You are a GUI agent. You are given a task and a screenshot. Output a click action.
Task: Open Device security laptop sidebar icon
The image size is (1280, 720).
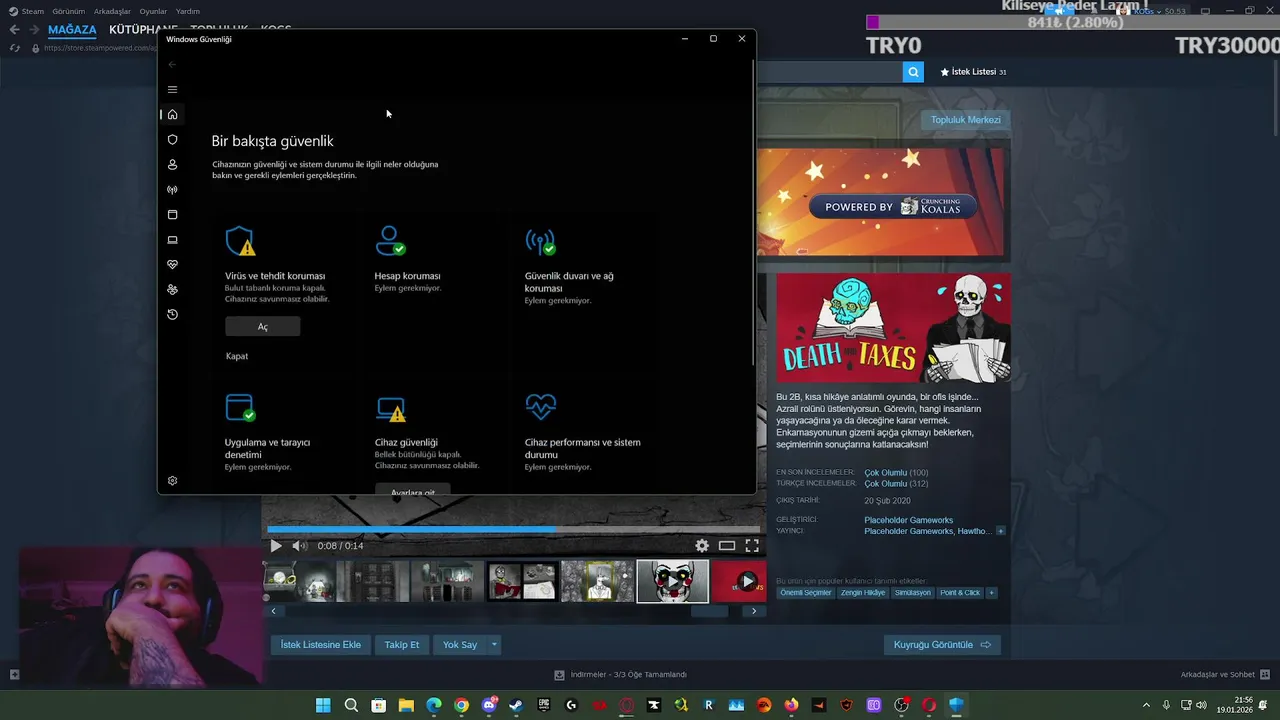click(172, 239)
